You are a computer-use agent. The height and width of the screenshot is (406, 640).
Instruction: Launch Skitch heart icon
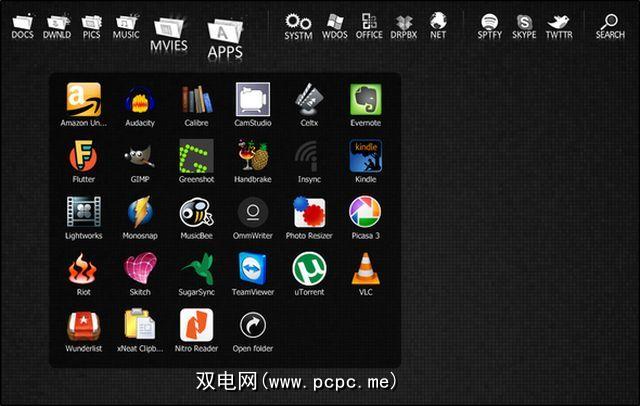click(x=140, y=273)
